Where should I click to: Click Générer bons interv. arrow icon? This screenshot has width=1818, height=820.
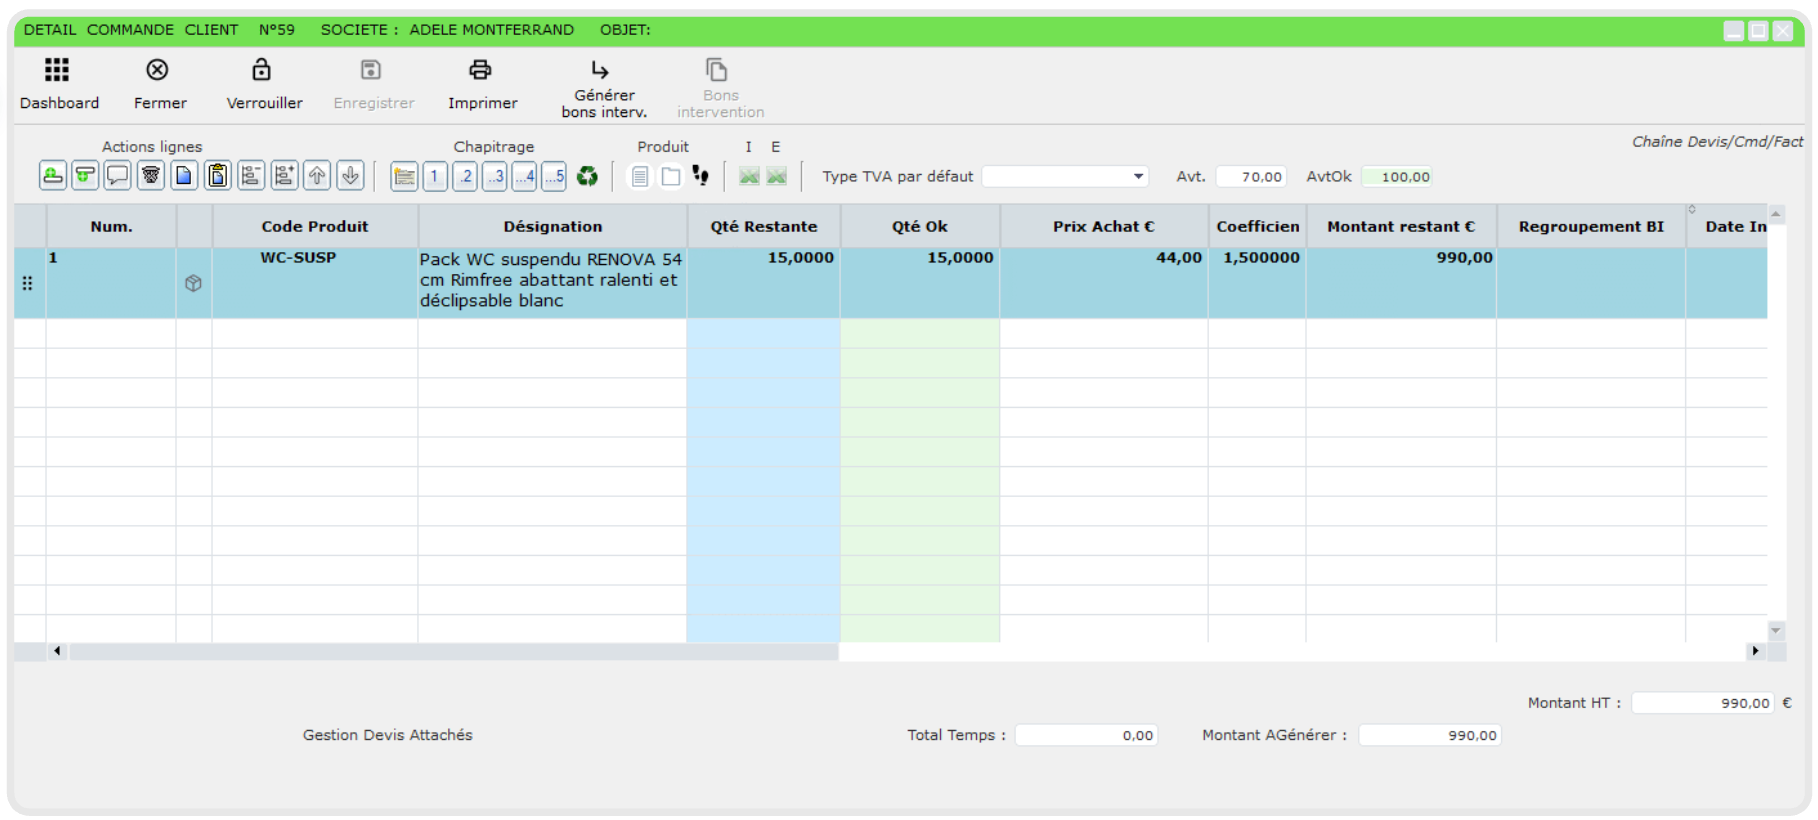(600, 70)
